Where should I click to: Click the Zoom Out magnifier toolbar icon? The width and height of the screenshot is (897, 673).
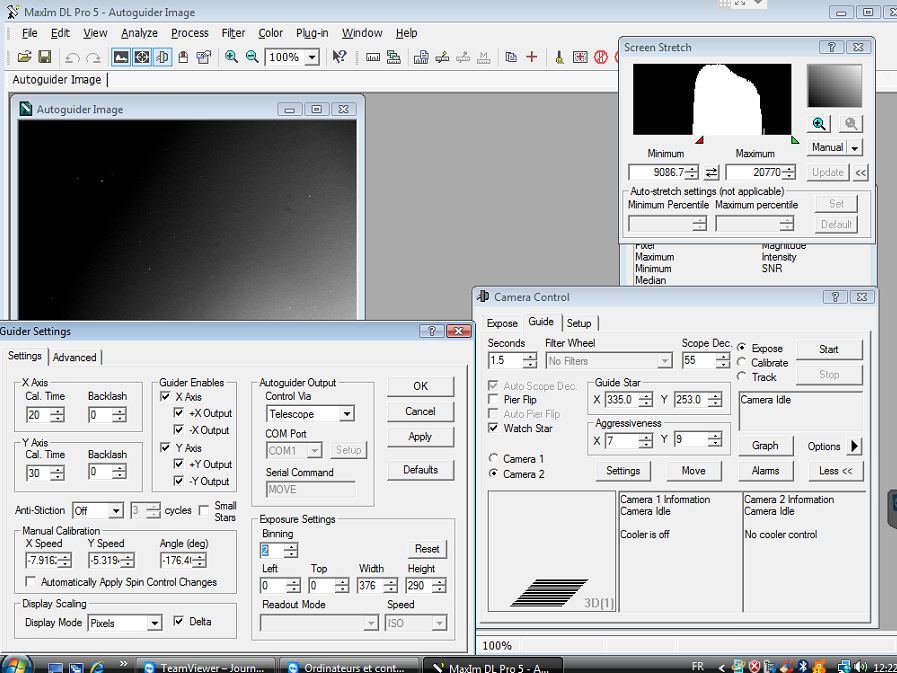pos(252,57)
